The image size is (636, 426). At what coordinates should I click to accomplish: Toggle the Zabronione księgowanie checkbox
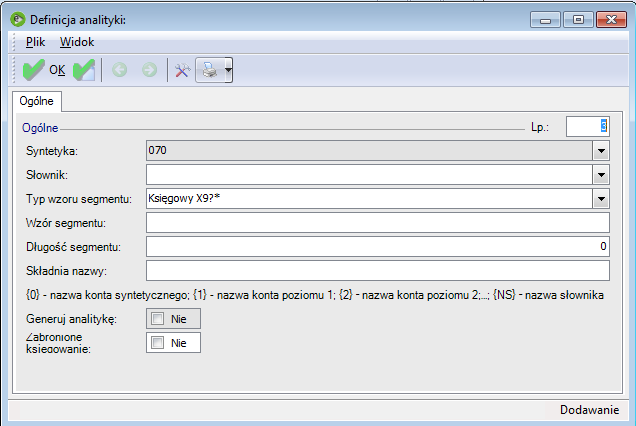pyautogui.click(x=157, y=343)
